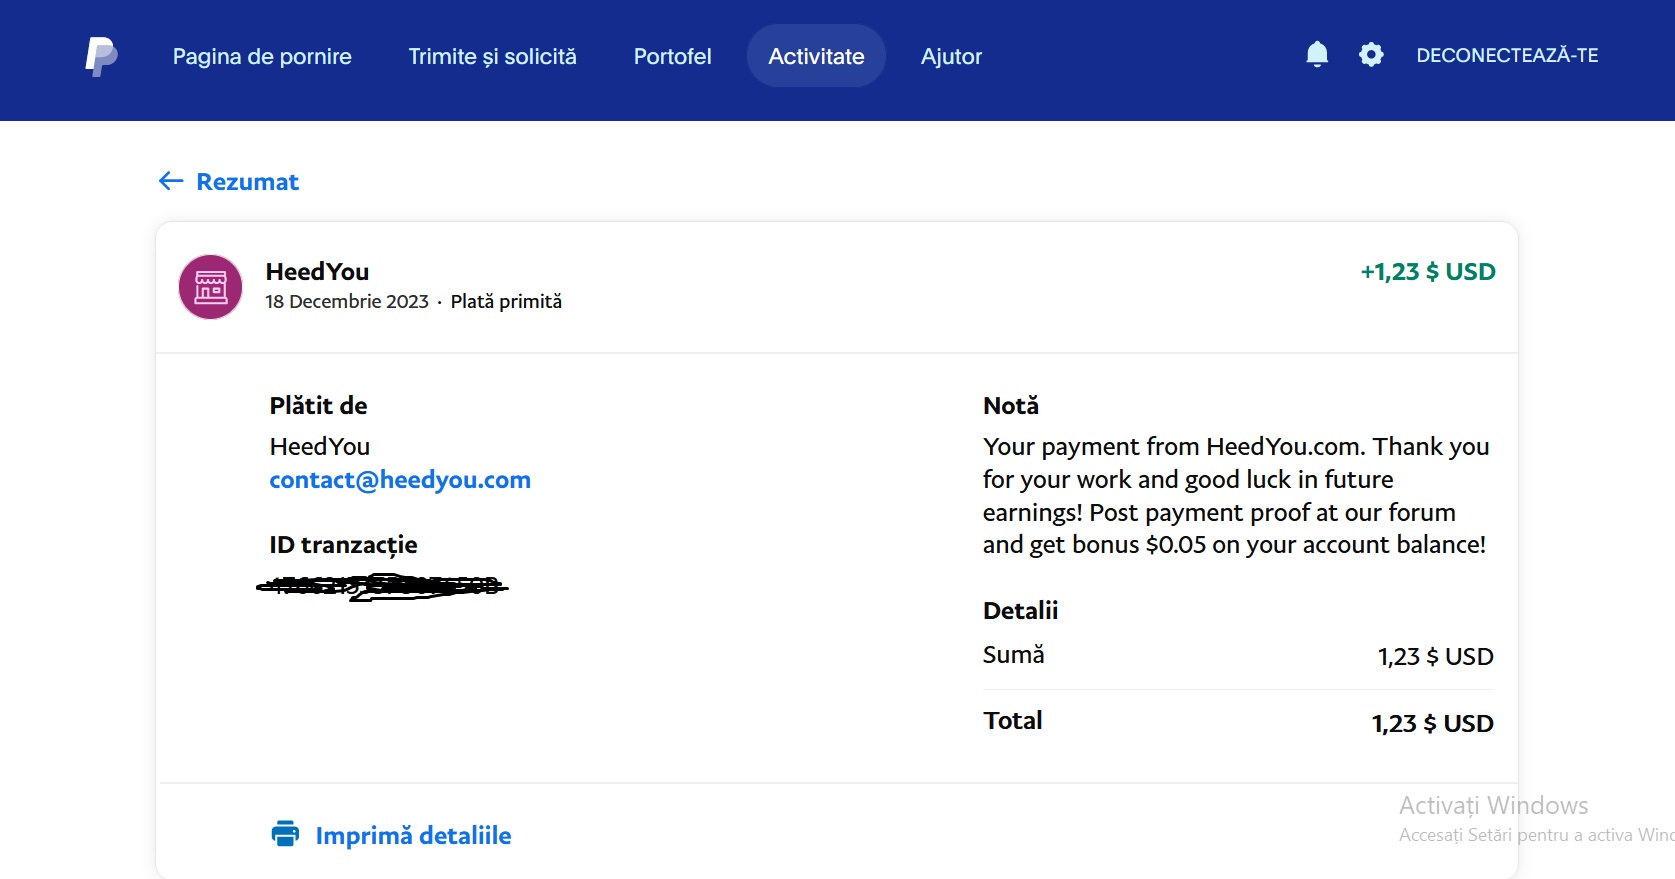Click the HeedYou title in the header

(x=317, y=272)
